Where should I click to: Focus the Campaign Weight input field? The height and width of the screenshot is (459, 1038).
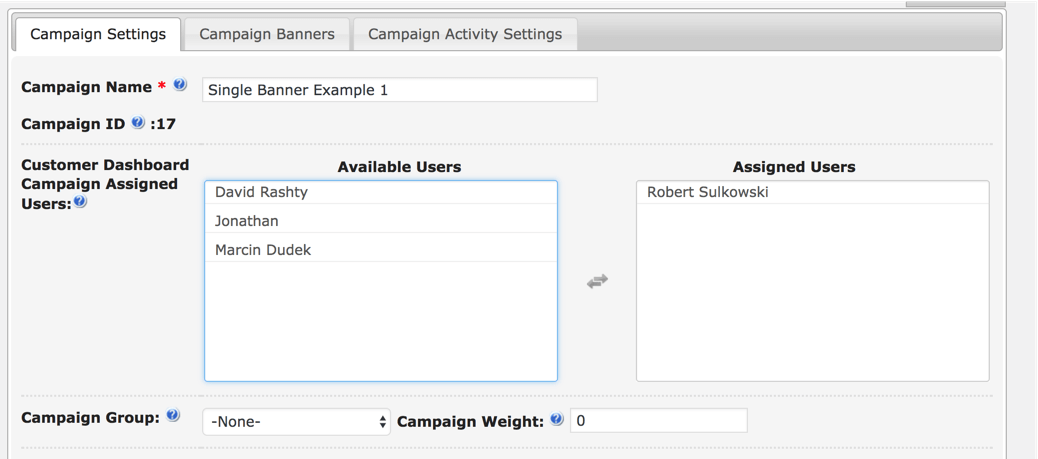[x=658, y=421]
